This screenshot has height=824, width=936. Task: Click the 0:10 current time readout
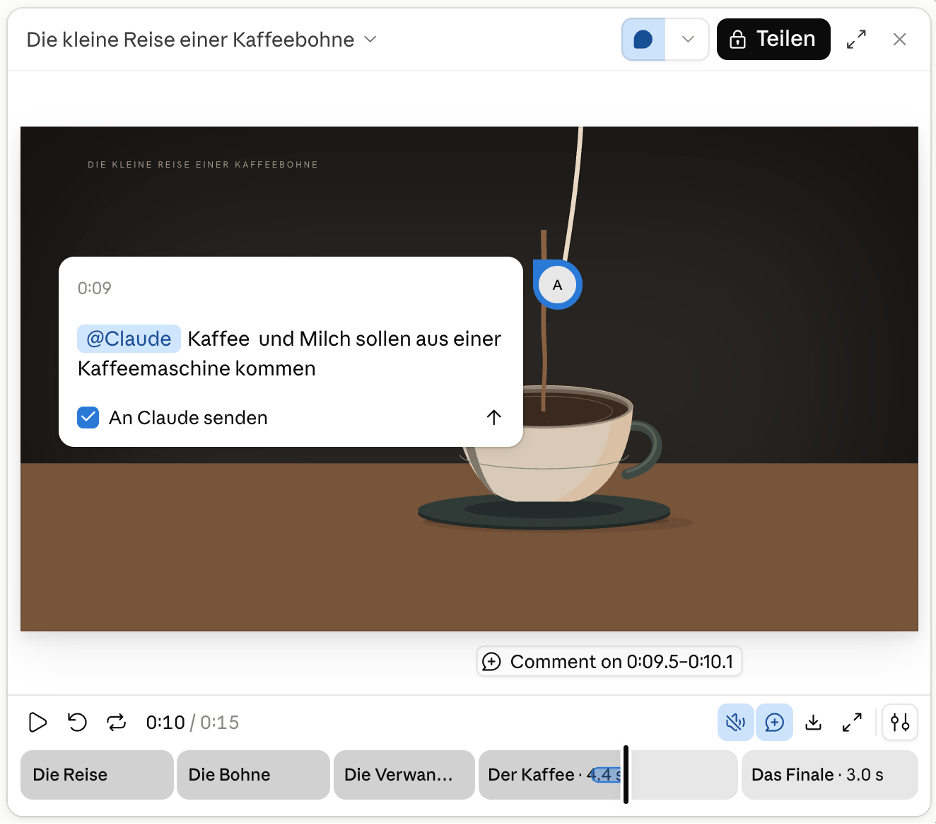click(165, 722)
